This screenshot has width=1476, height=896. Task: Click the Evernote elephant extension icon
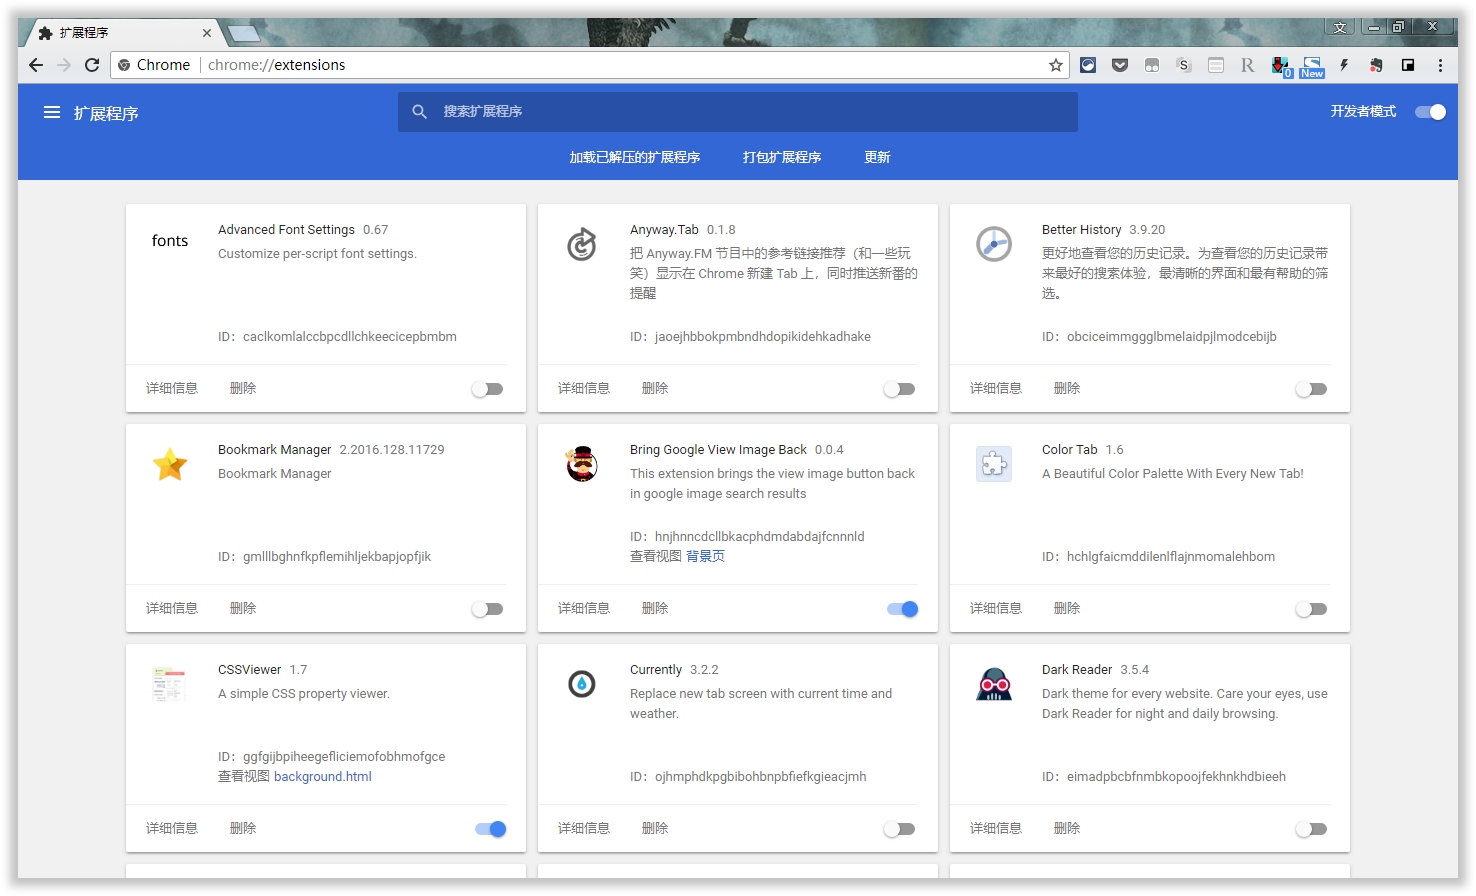[x=1376, y=65]
